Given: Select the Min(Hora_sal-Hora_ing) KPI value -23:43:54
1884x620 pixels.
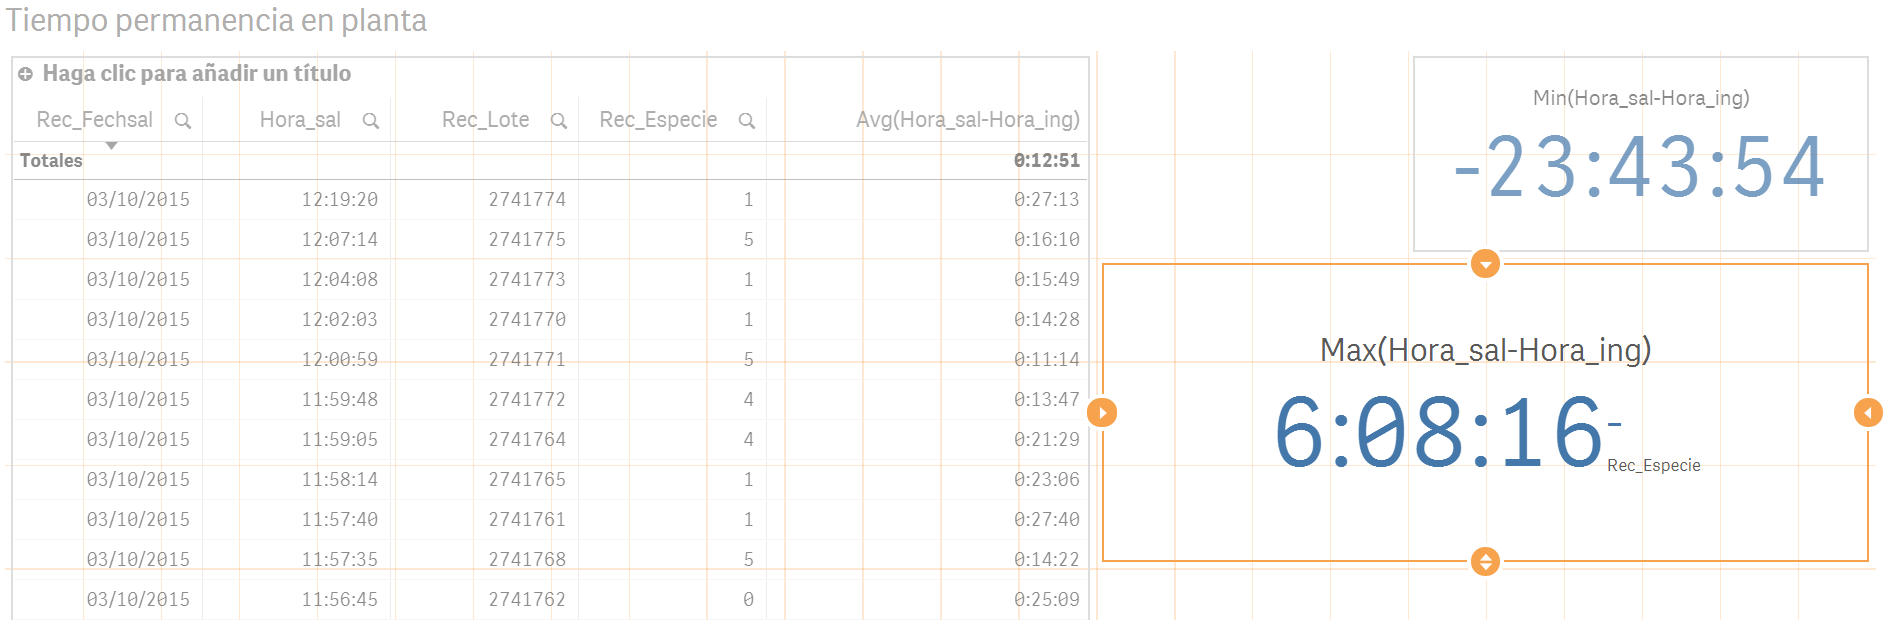Looking at the screenshot, I should coord(1640,168).
